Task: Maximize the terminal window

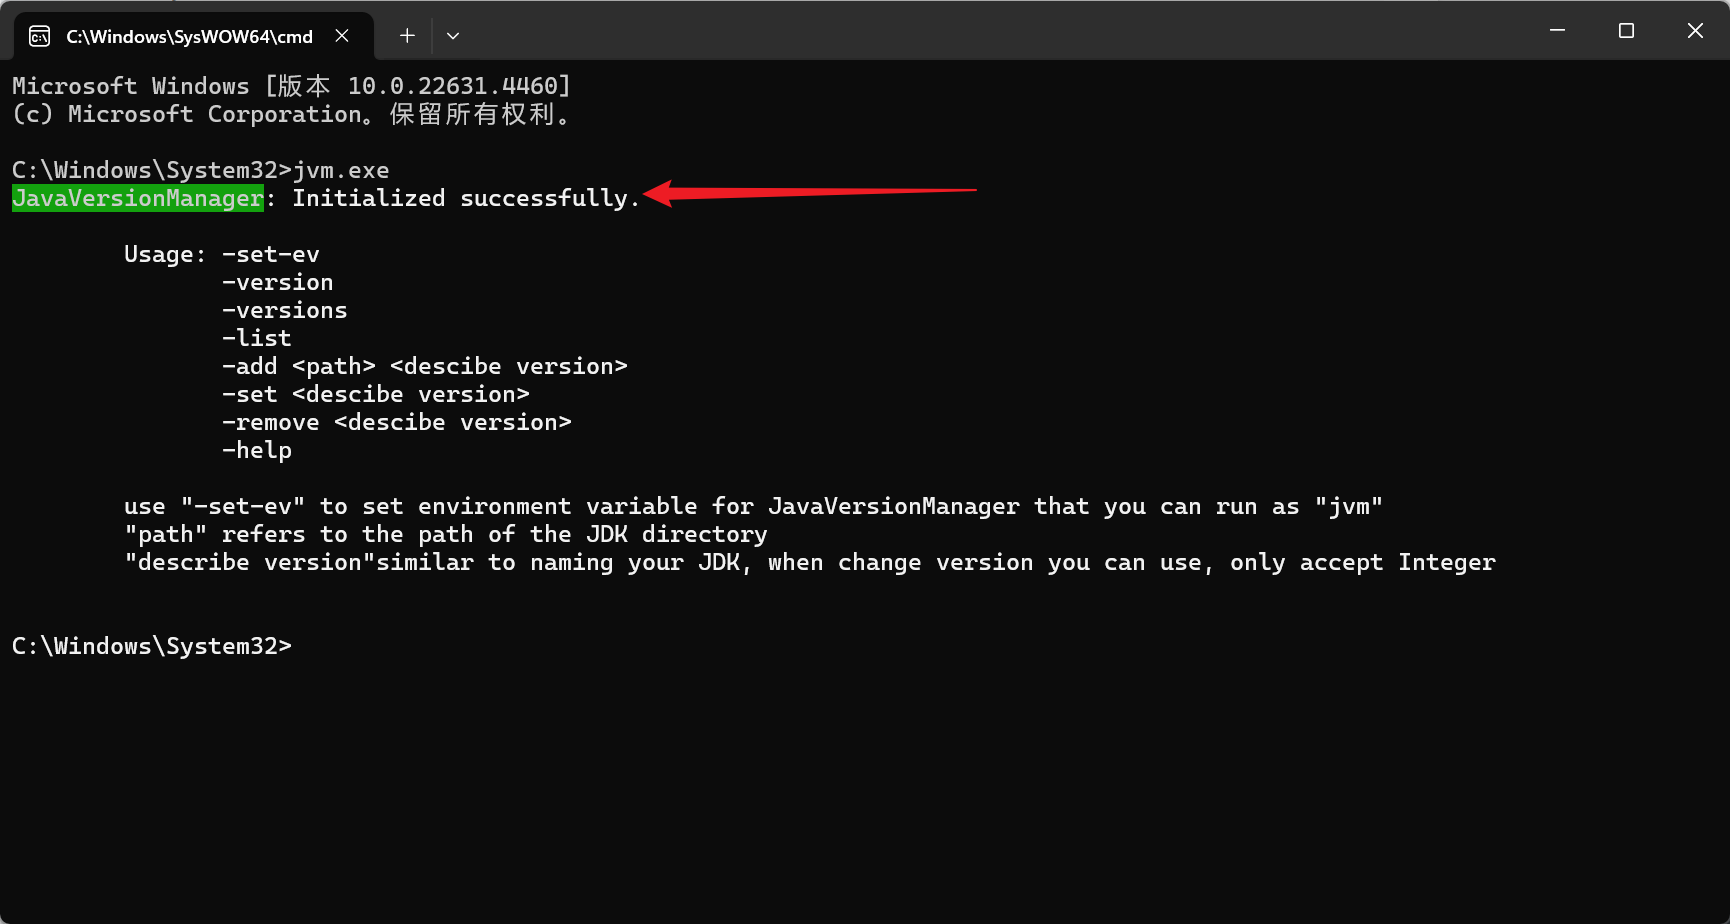Action: coord(1626,31)
